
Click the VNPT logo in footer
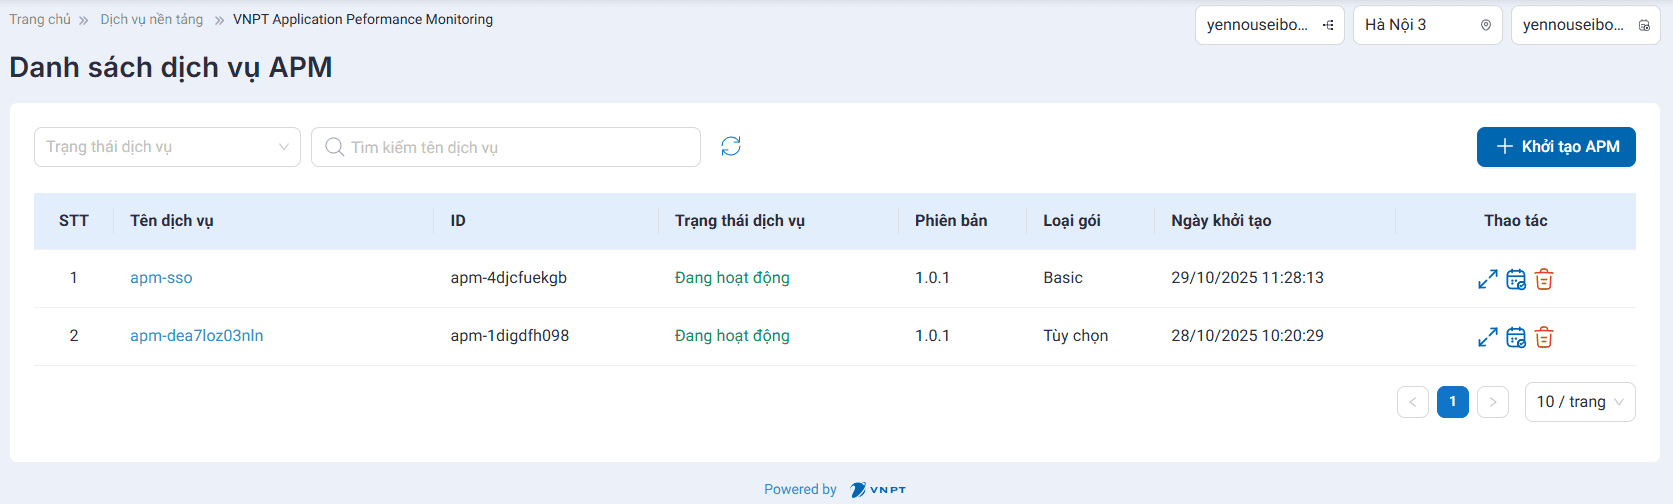pos(878,489)
